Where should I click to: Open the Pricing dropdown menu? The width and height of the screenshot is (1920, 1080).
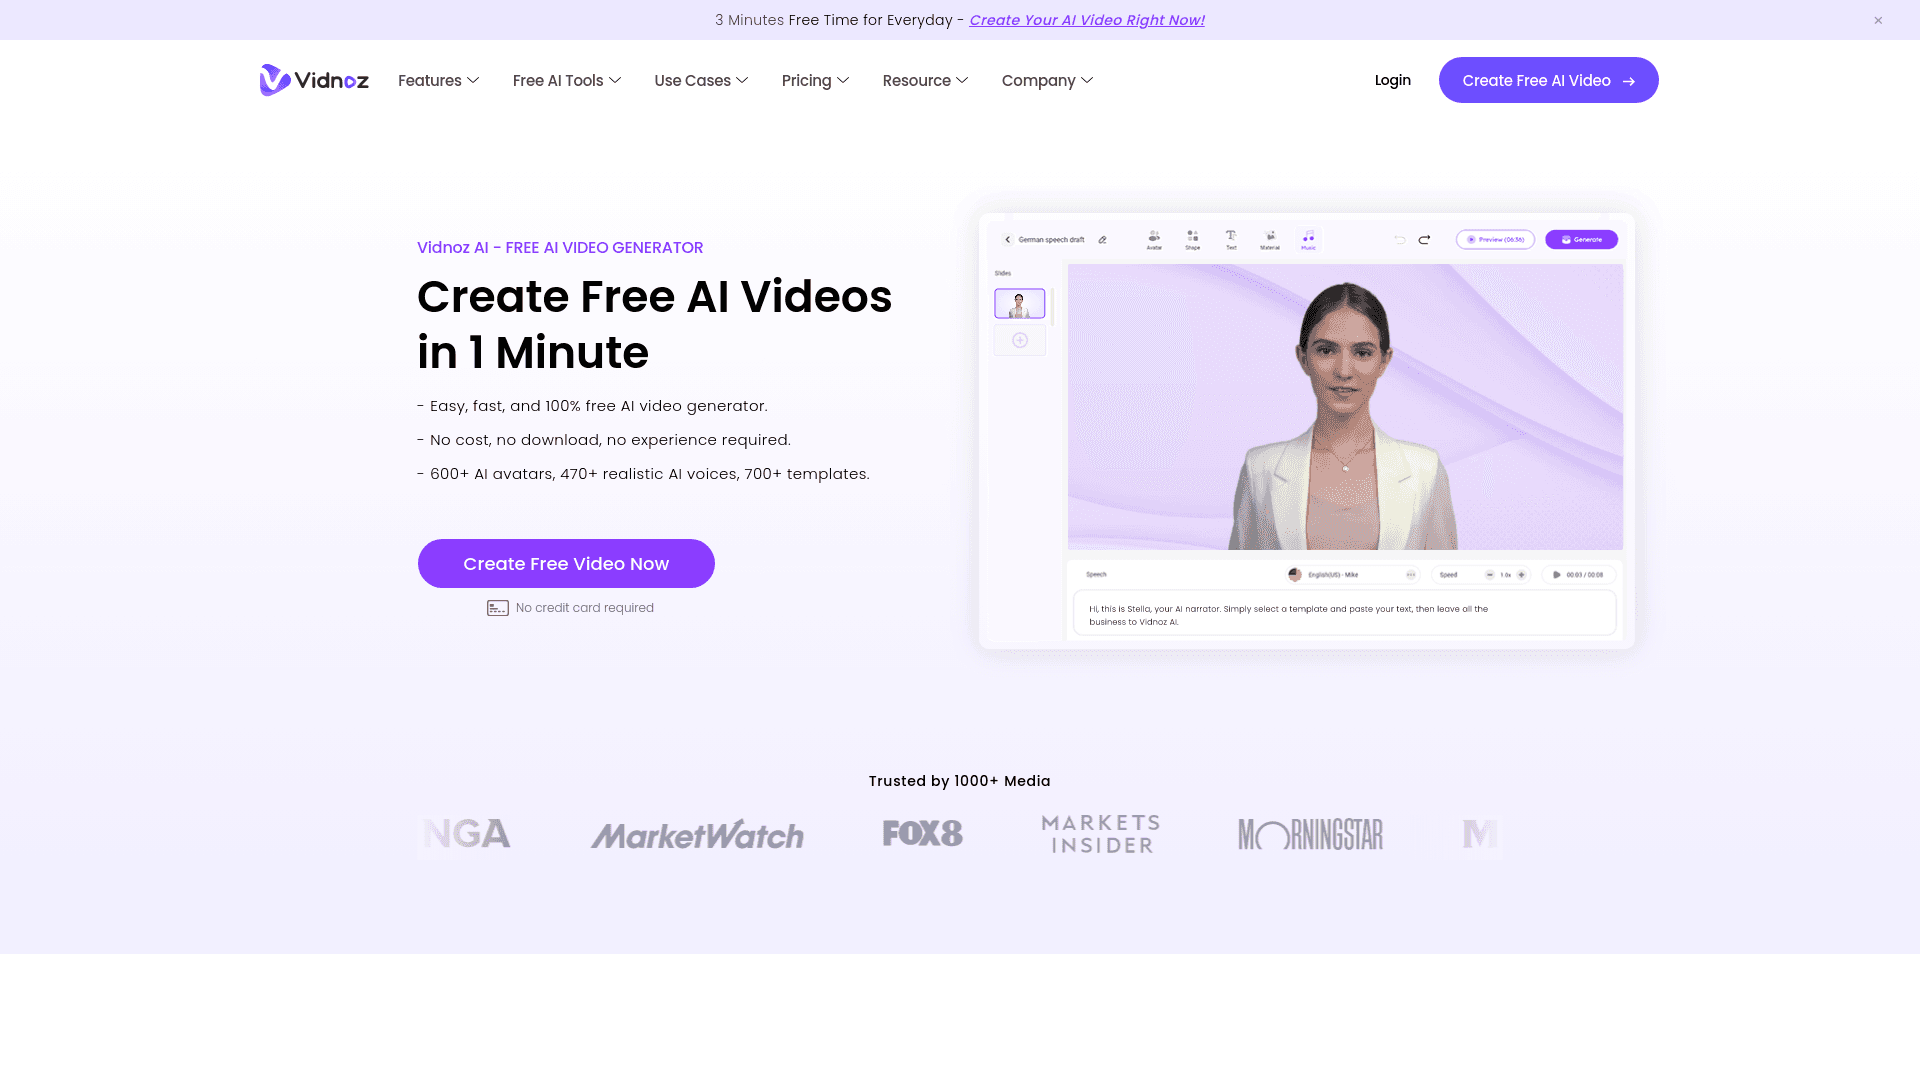click(x=815, y=80)
